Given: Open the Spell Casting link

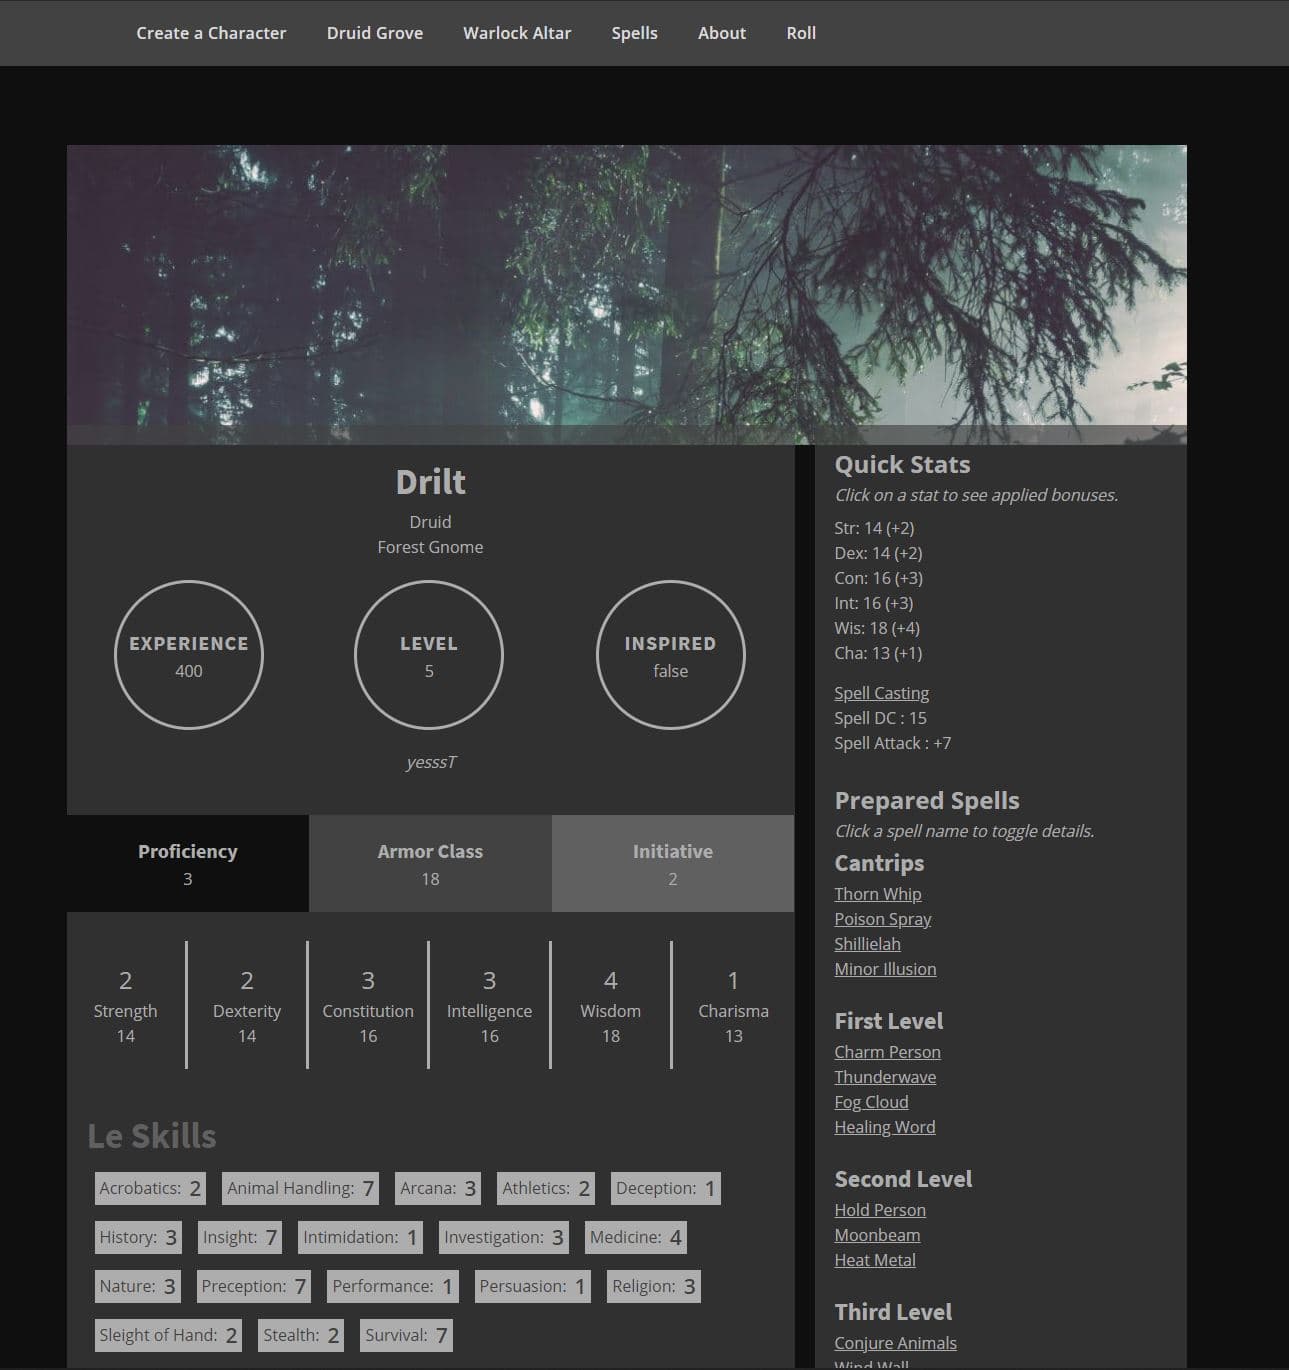Looking at the screenshot, I should pos(881,692).
